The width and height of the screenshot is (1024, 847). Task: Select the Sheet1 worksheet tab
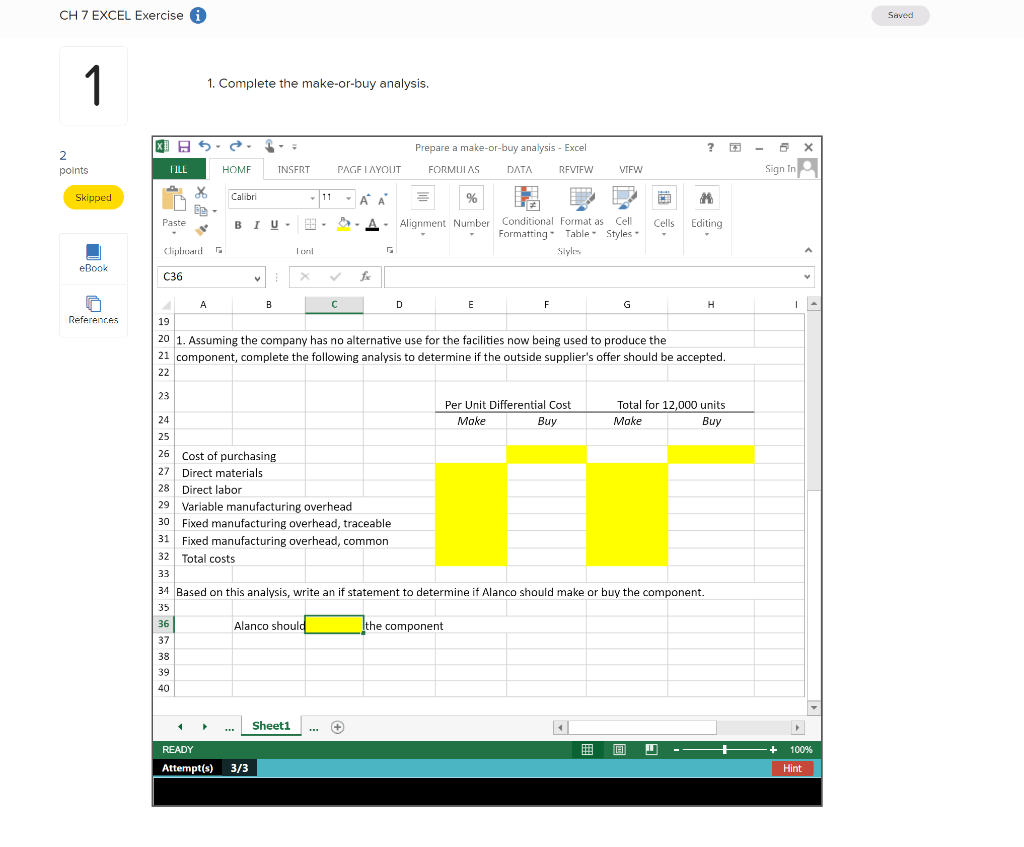pyautogui.click(x=271, y=726)
